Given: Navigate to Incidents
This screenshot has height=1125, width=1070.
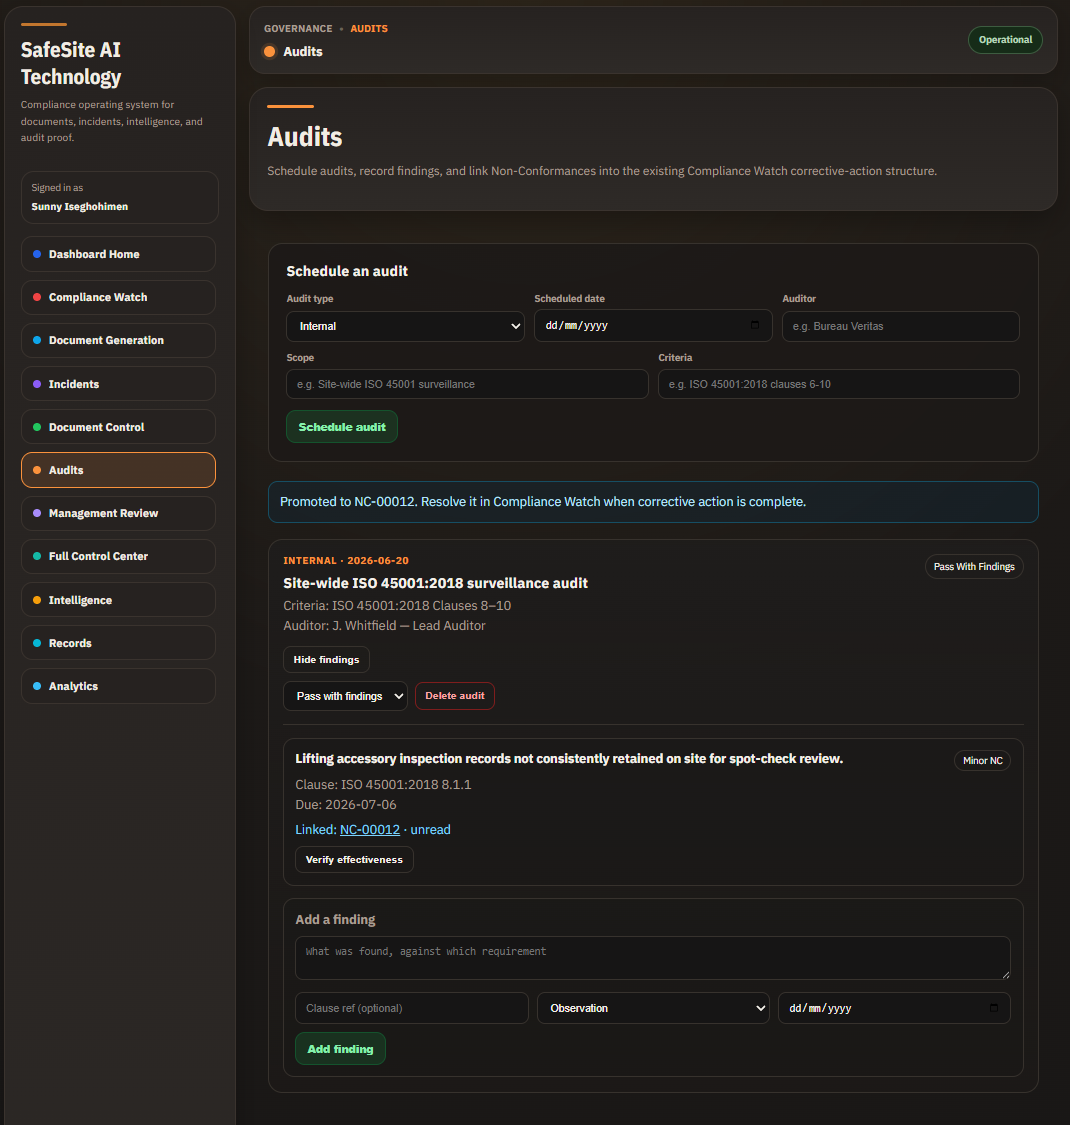Looking at the screenshot, I should pyautogui.click(x=118, y=384).
